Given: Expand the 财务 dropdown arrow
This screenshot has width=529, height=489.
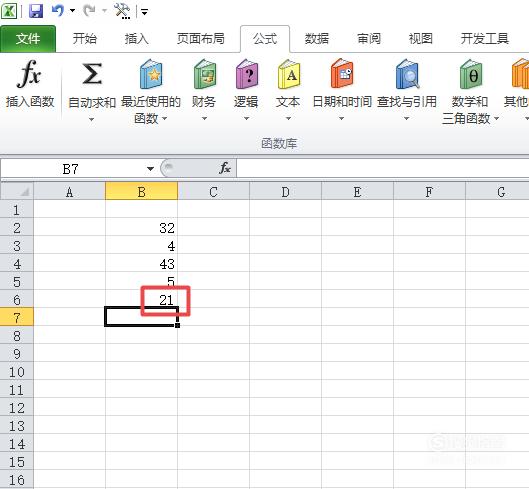Looking at the screenshot, I should (204, 118).
